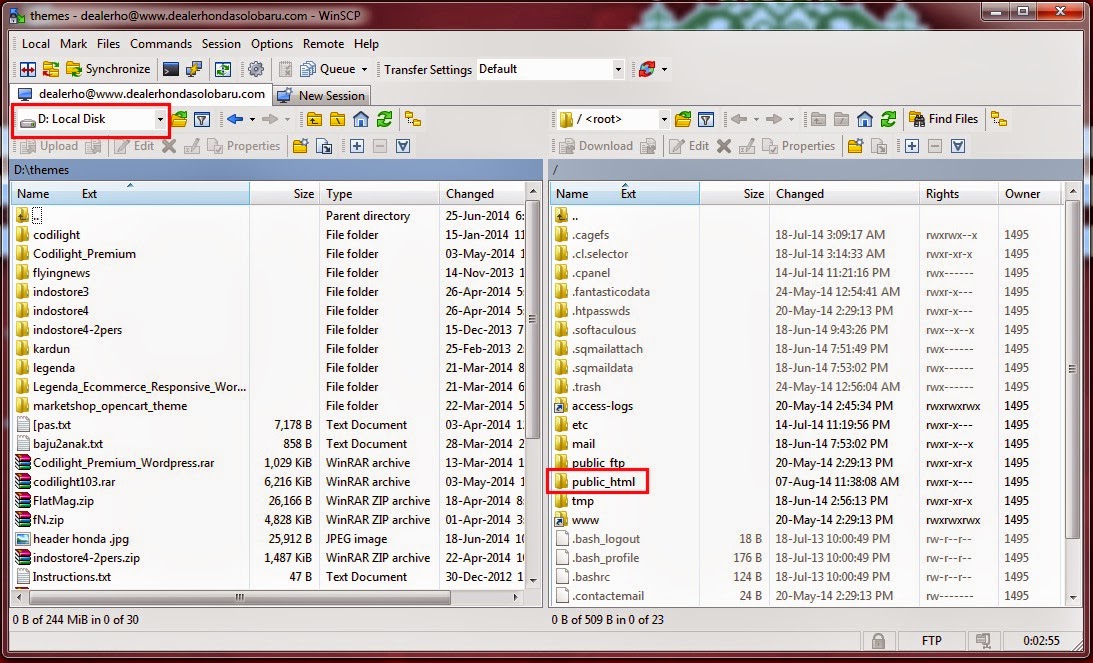Click the Queue button
Viewport: 1093px width, 663px height.
click(329, 69)
